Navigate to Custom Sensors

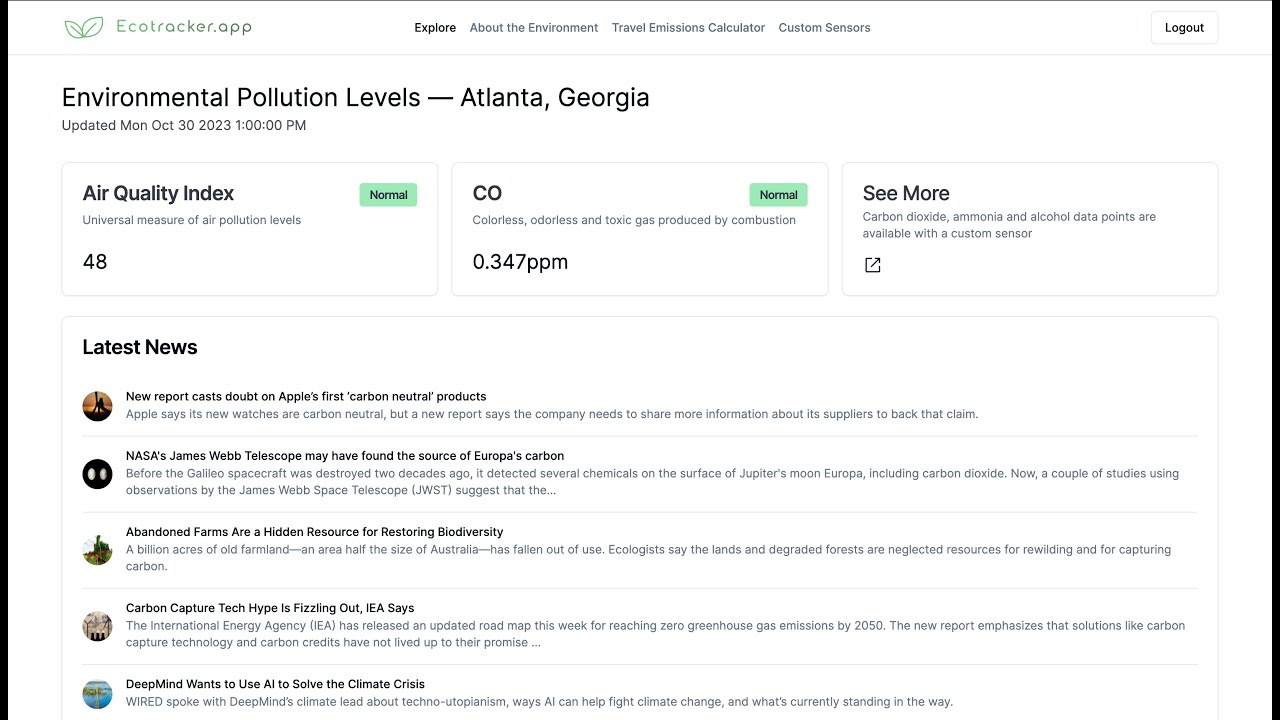click(x=824, y=28)
